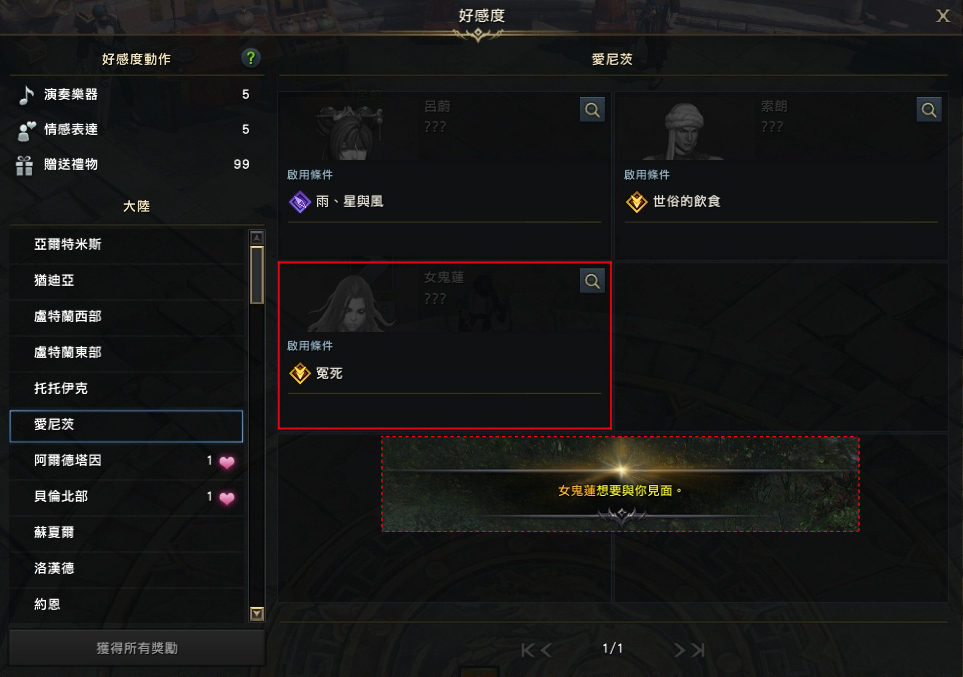
Task: Click the green question mark help icon
Action: coord(250,58)
